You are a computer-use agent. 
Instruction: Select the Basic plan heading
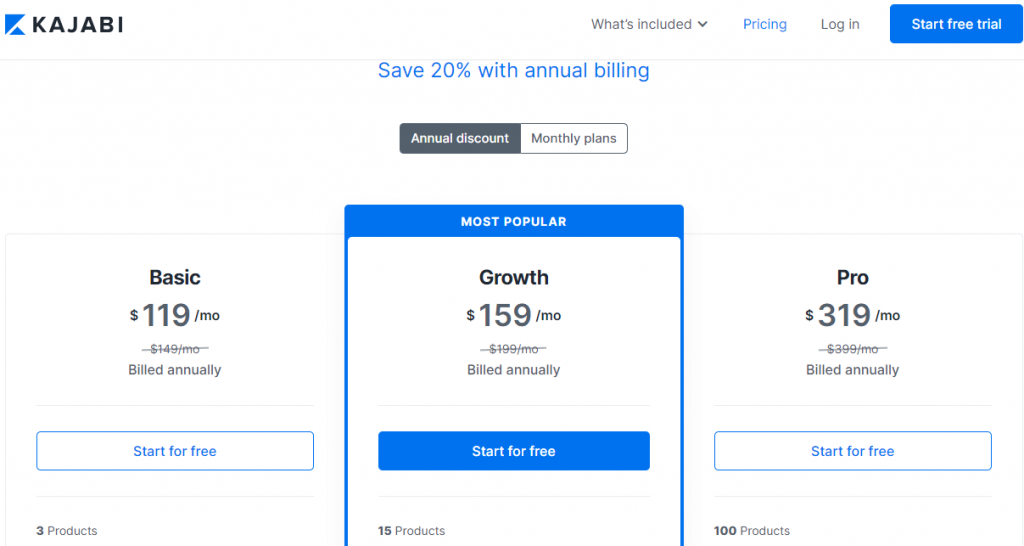tap(175, 277)
